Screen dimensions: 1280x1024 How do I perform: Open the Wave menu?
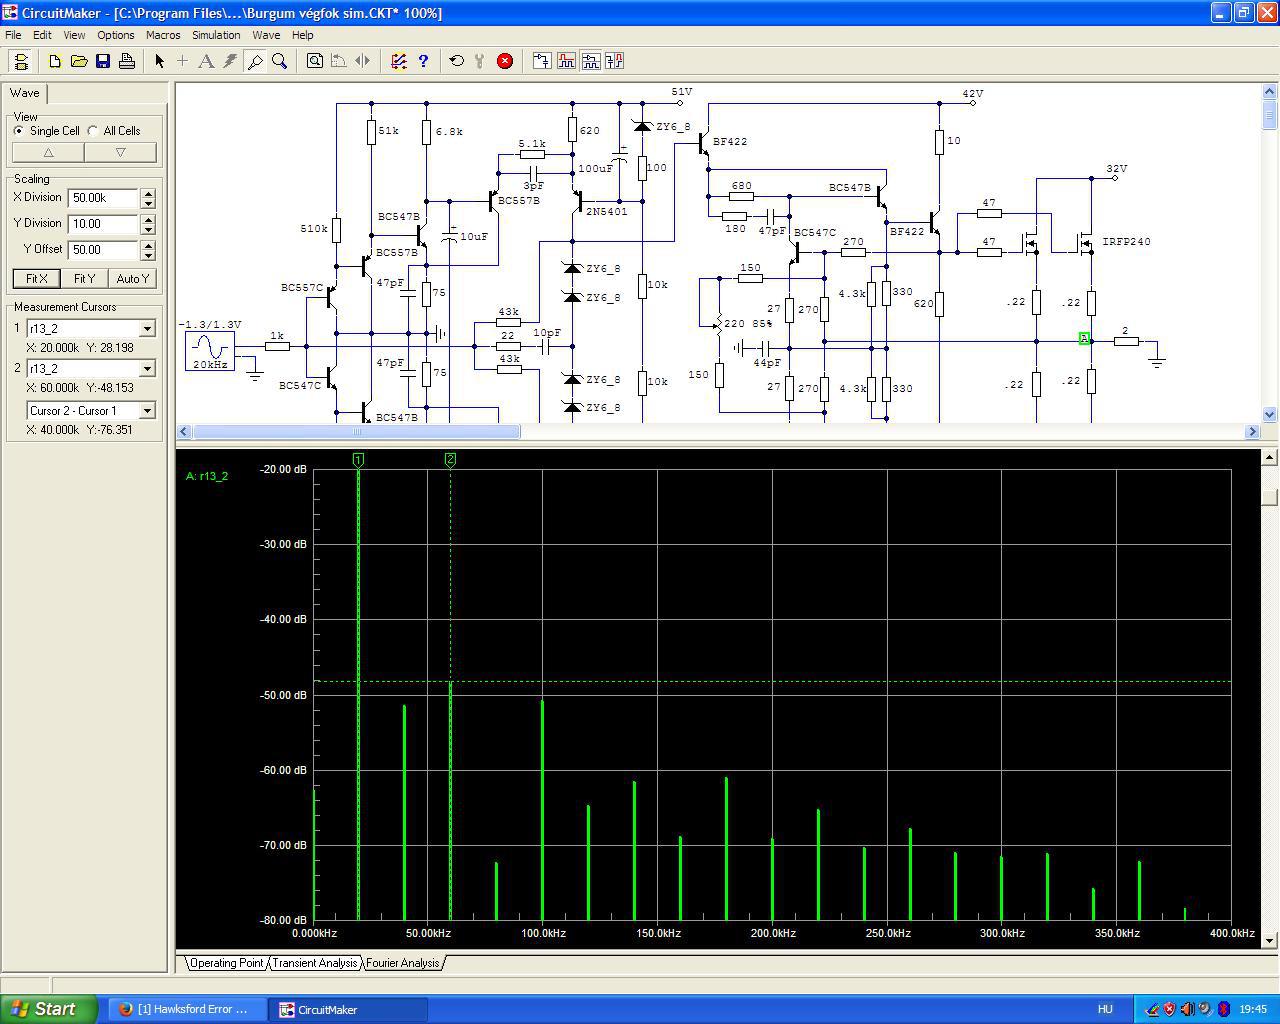pos(266,35)
